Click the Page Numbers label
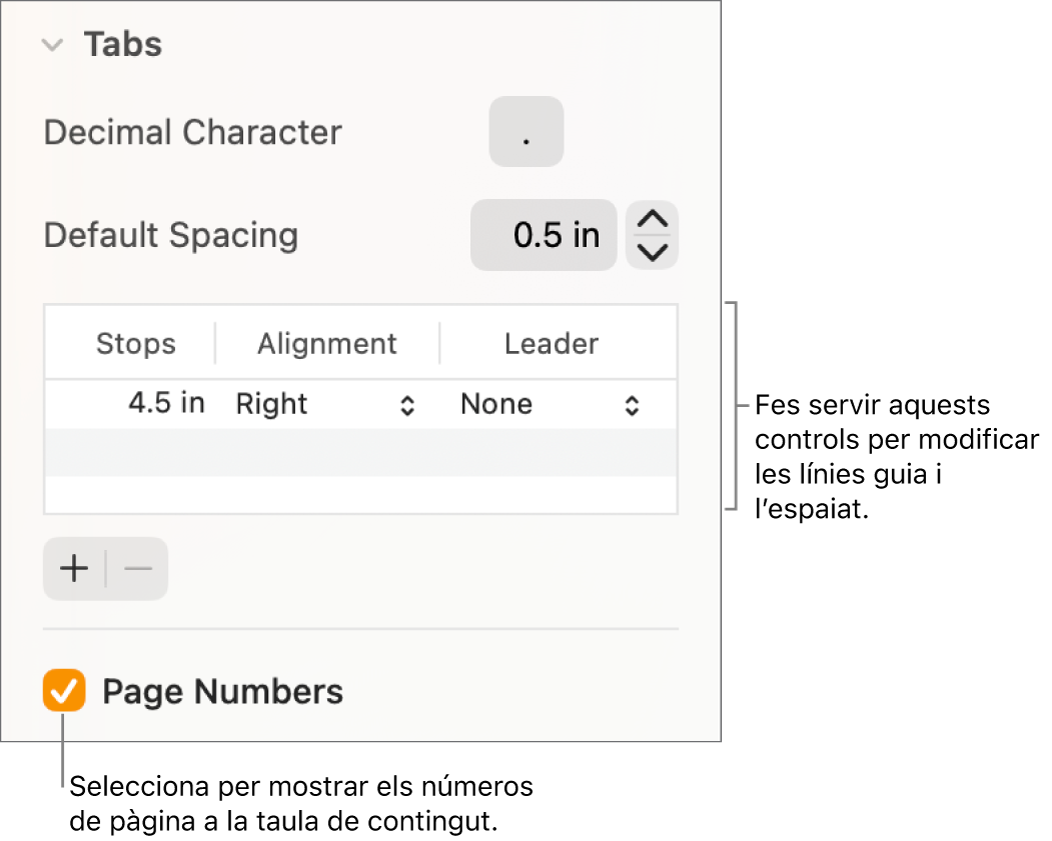This screenshot has height=841, width=1052. tap(223, 692)
